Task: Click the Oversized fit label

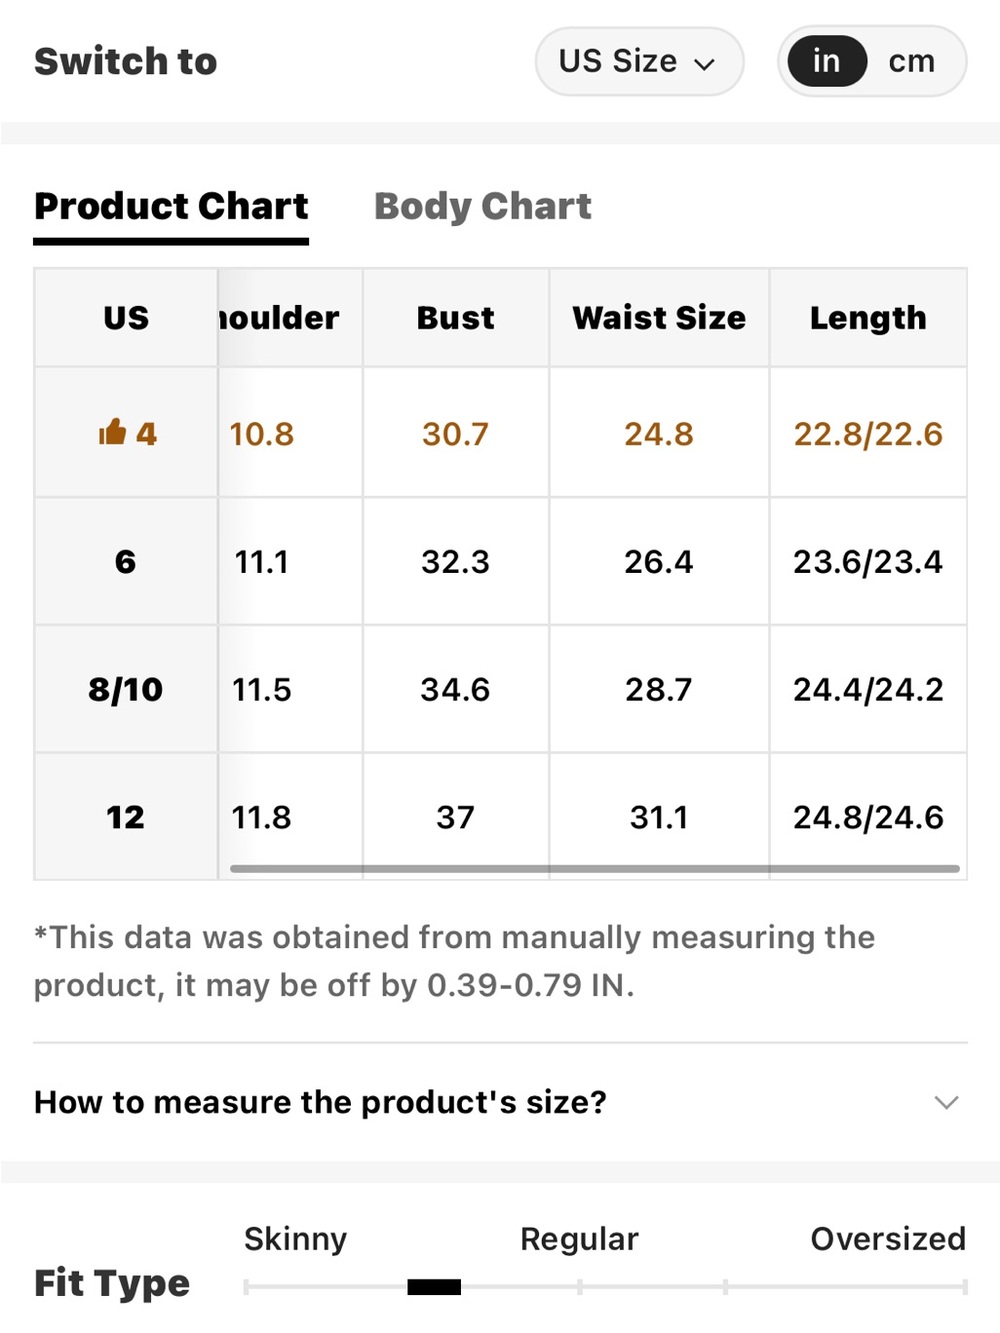Action: pos(888,1238)
